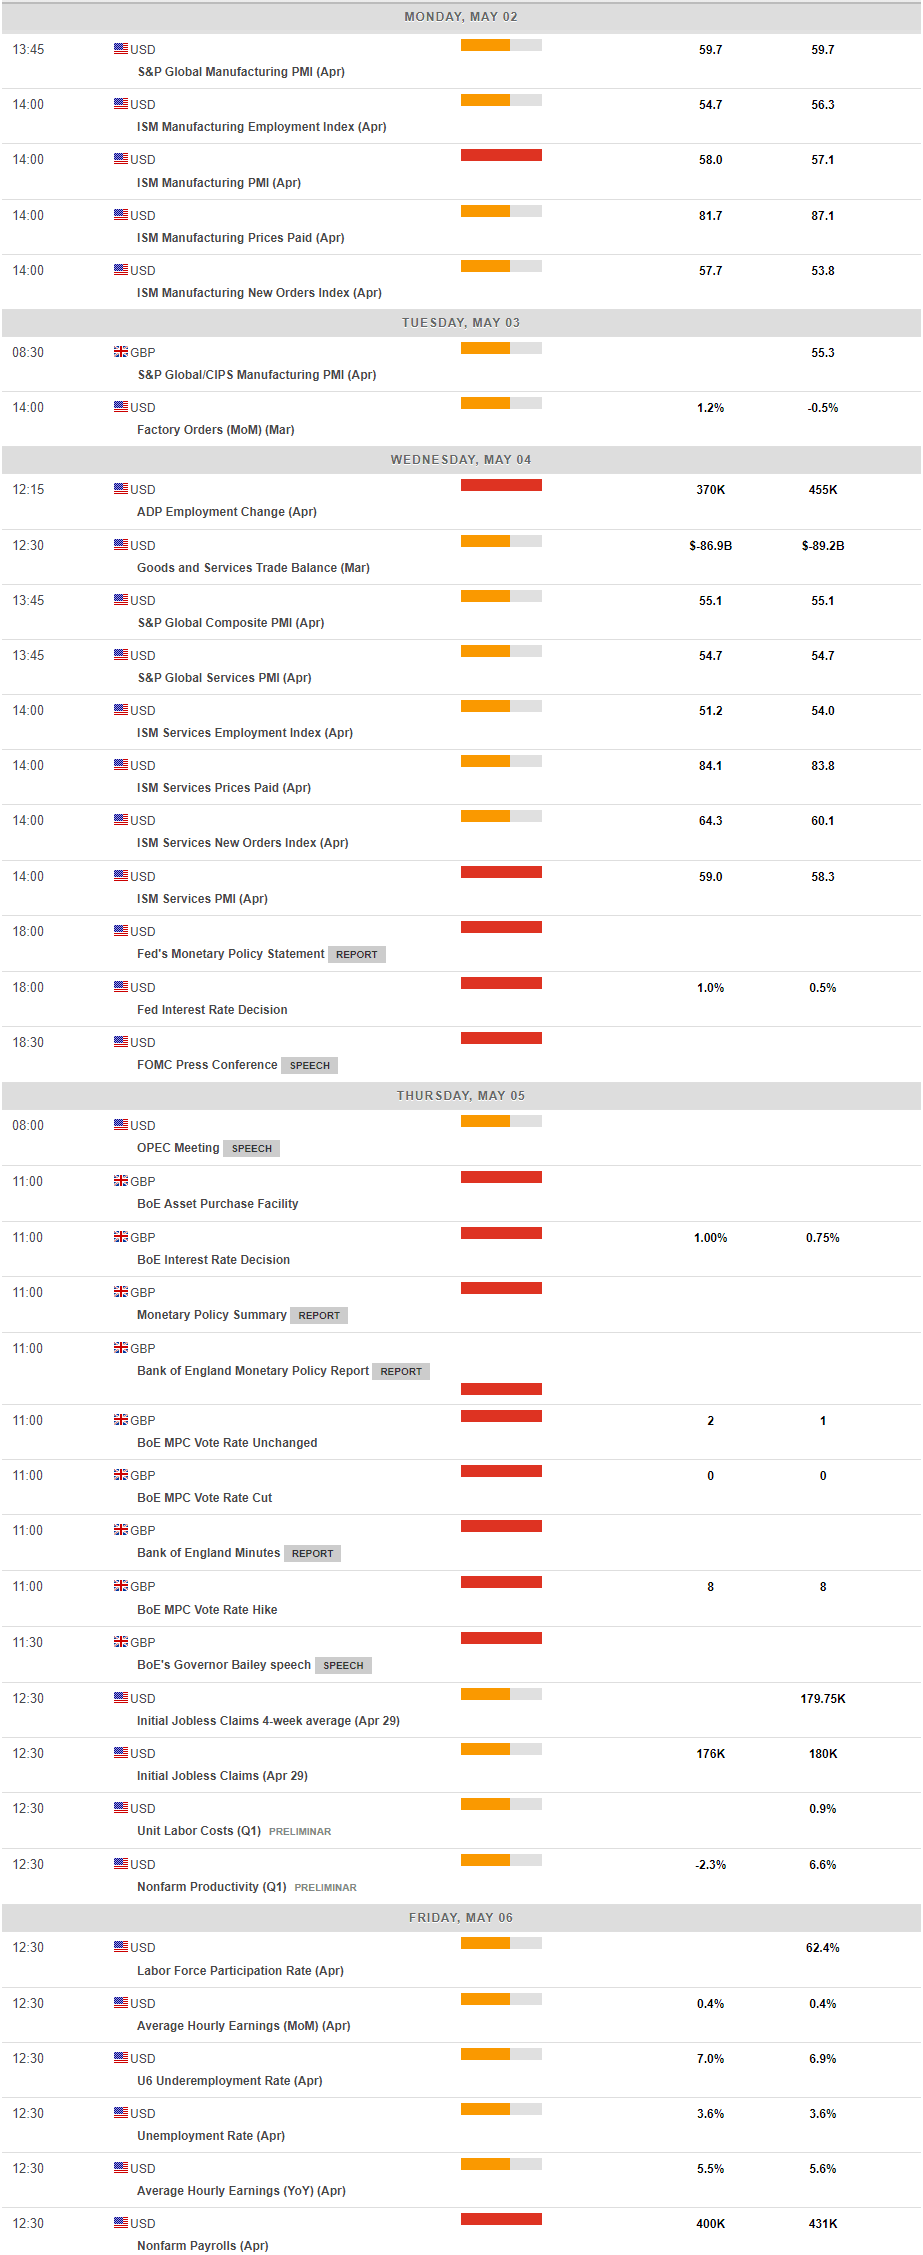Click the US flag for ISM Manufacturing PMI
This screenshot has width=923, height=2255.
coord(120,159)
